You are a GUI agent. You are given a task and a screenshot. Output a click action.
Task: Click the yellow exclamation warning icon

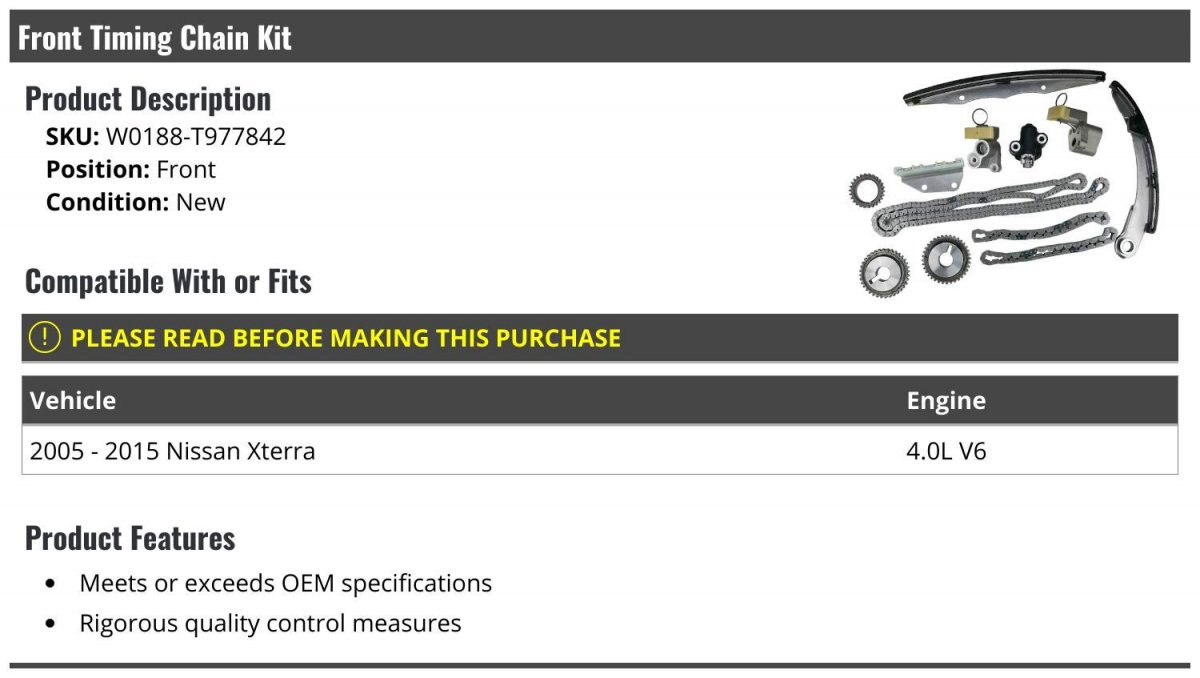[46, 337]
